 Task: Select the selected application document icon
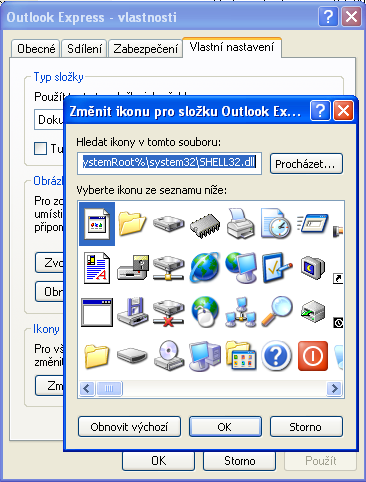click(x=97, y=224)
